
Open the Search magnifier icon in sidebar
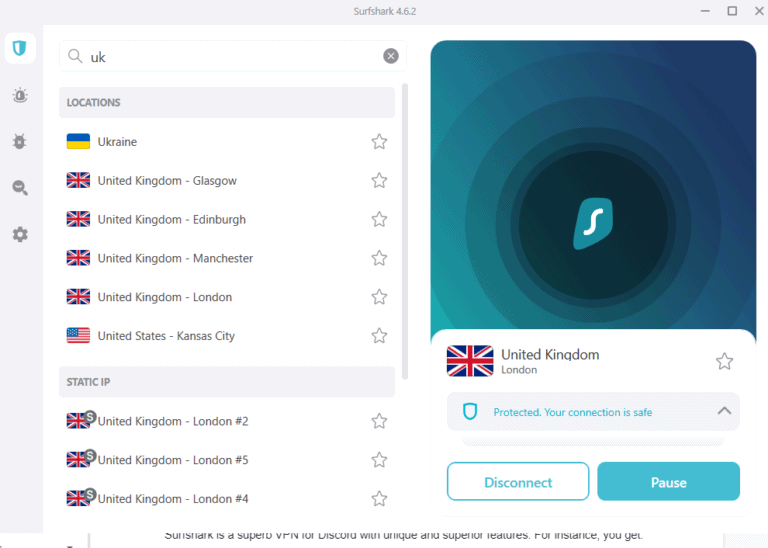tap(19, 187)
